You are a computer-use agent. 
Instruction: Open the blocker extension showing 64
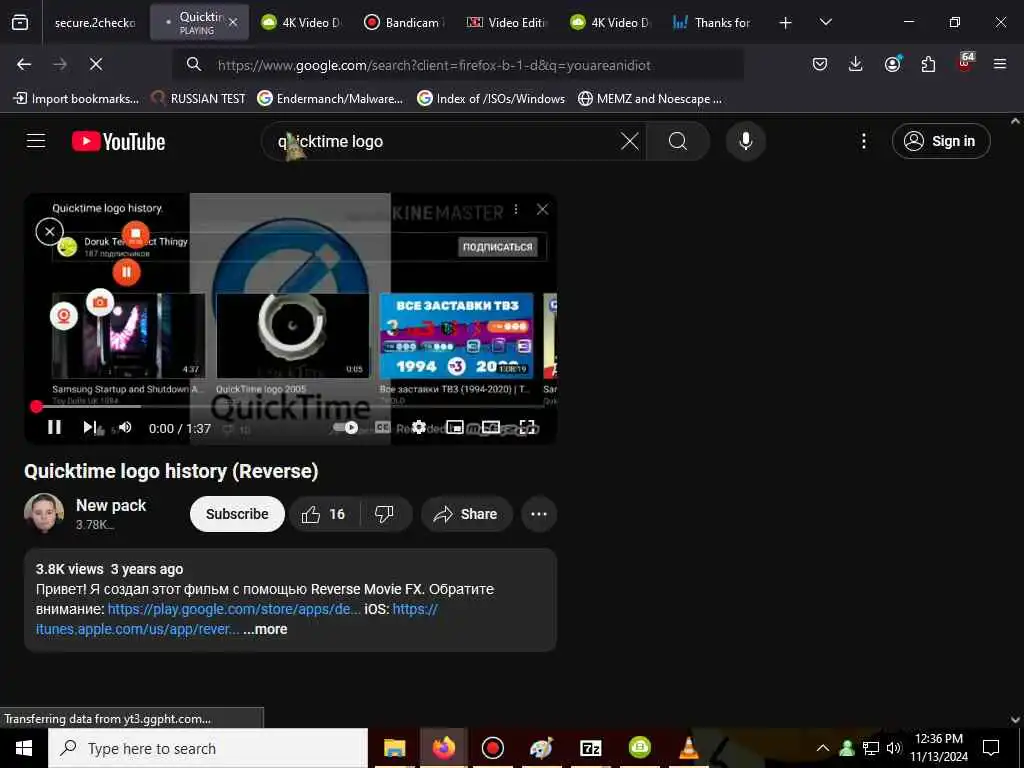pos(965,63)
